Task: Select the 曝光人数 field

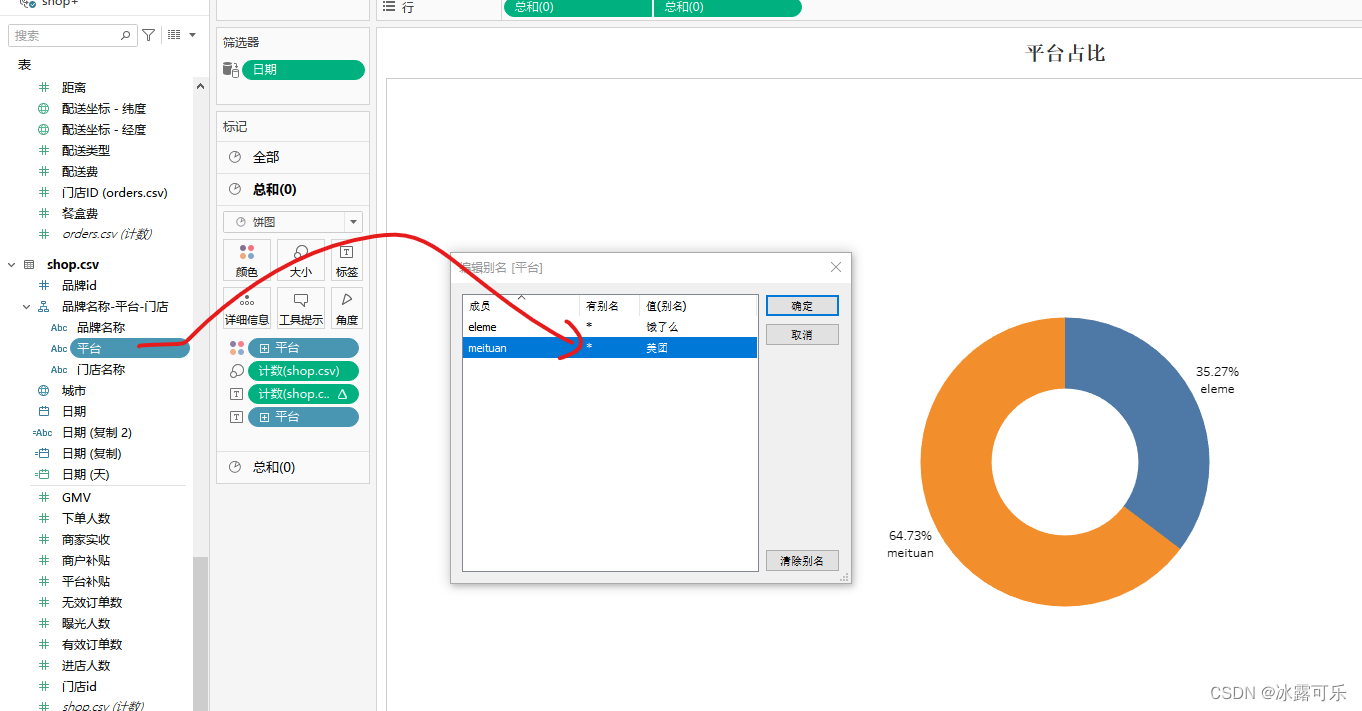Action: (x=86, y=623)
